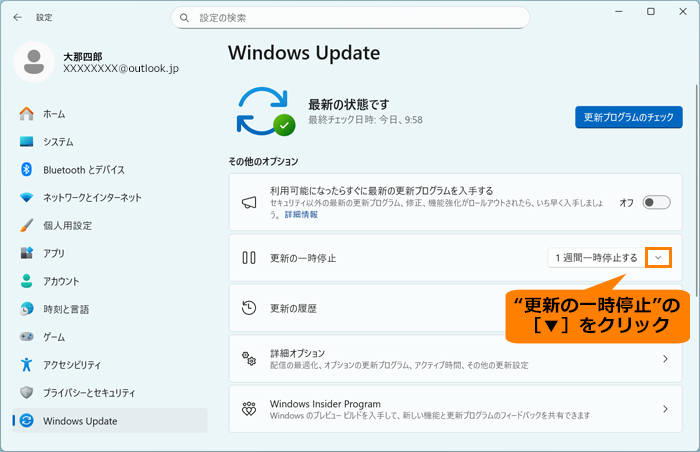
Task: Click the network Wi-Fi icon
Action: point(26,197)
